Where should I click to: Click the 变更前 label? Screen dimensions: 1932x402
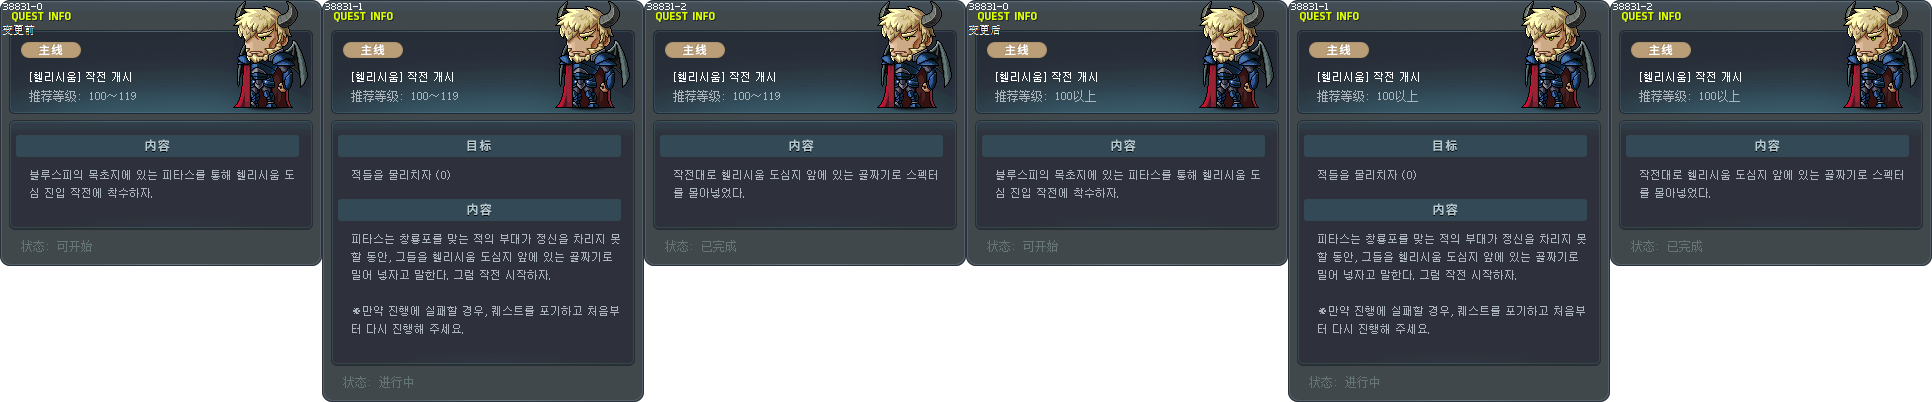click(18, 30)
